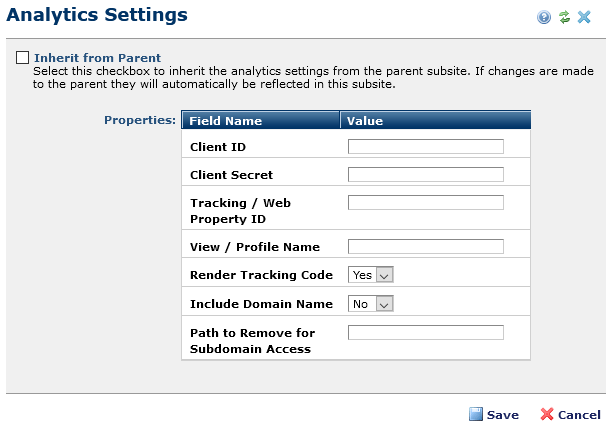Viewport: 611px width, 428px height.
Task: Click into the Client Secret field
Action: [425, 174]
